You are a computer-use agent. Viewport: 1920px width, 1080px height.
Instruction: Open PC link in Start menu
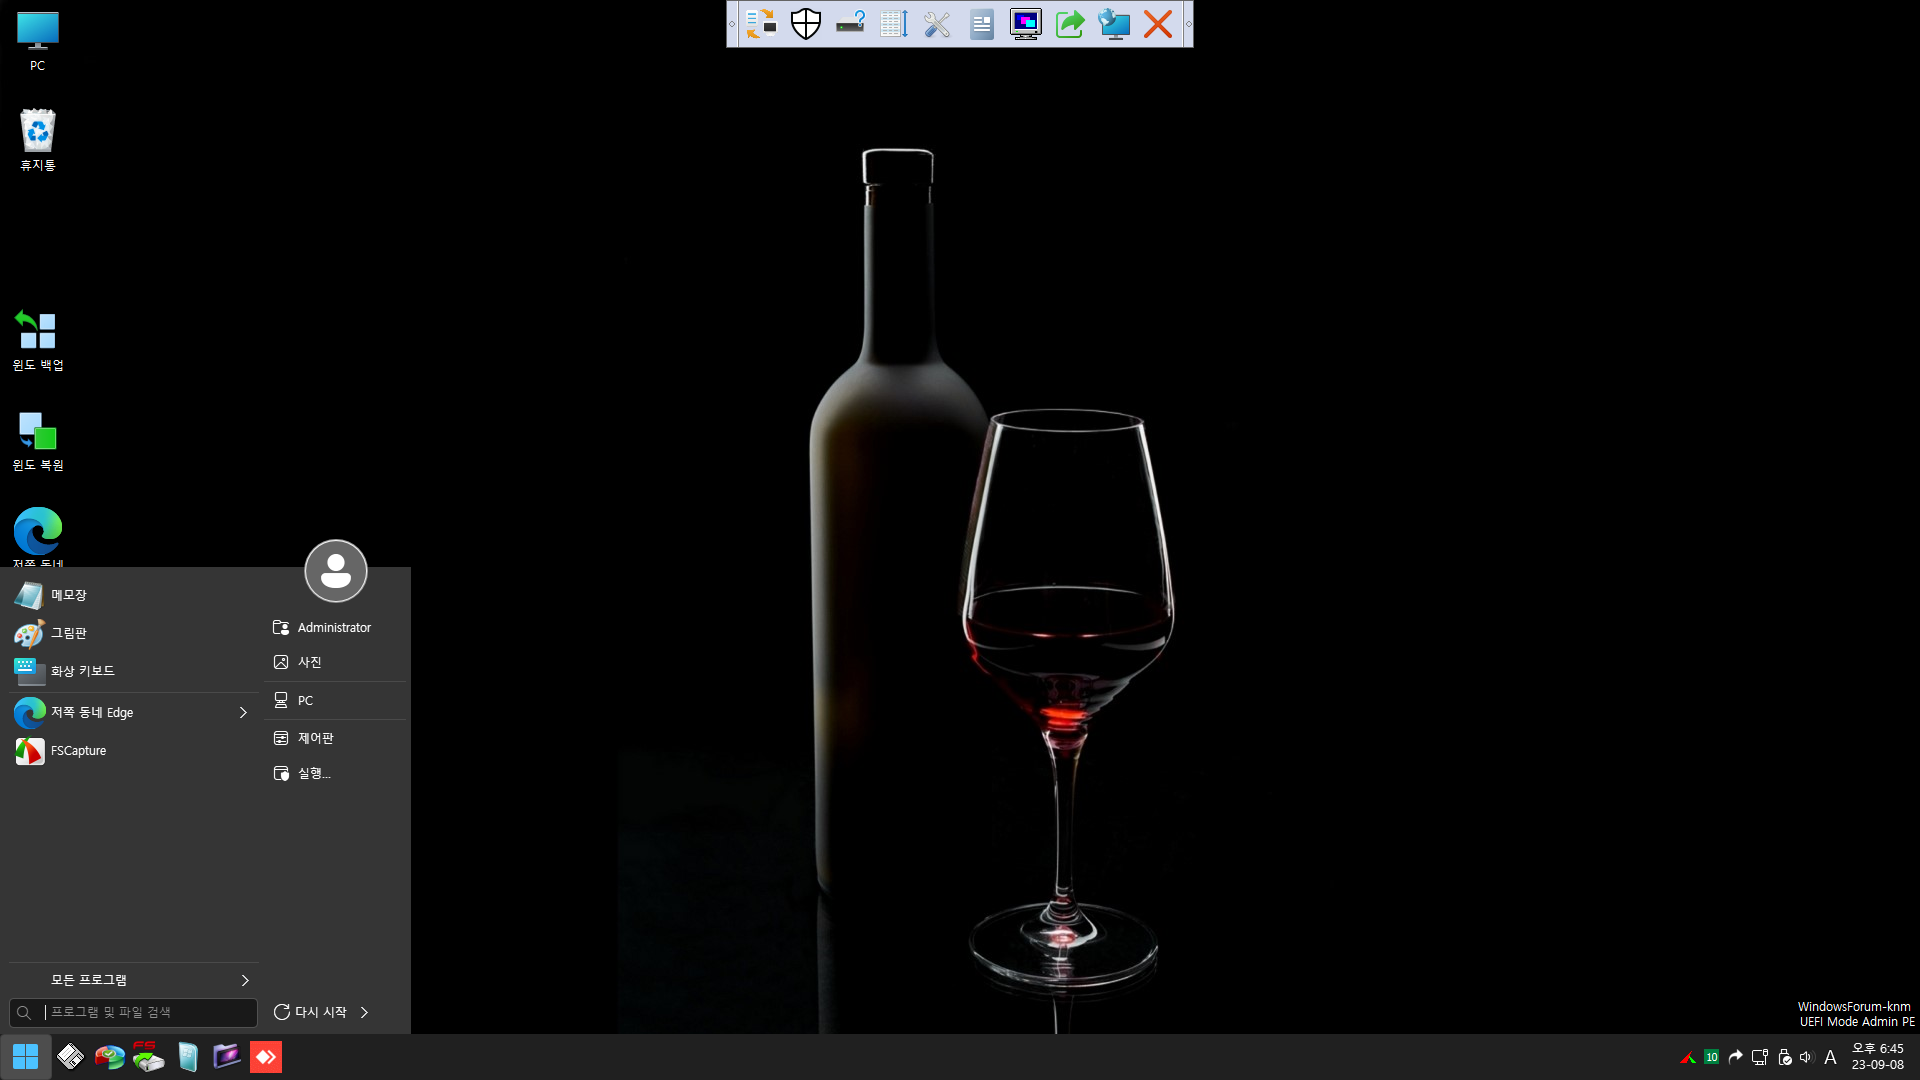[x=335, y=700]
